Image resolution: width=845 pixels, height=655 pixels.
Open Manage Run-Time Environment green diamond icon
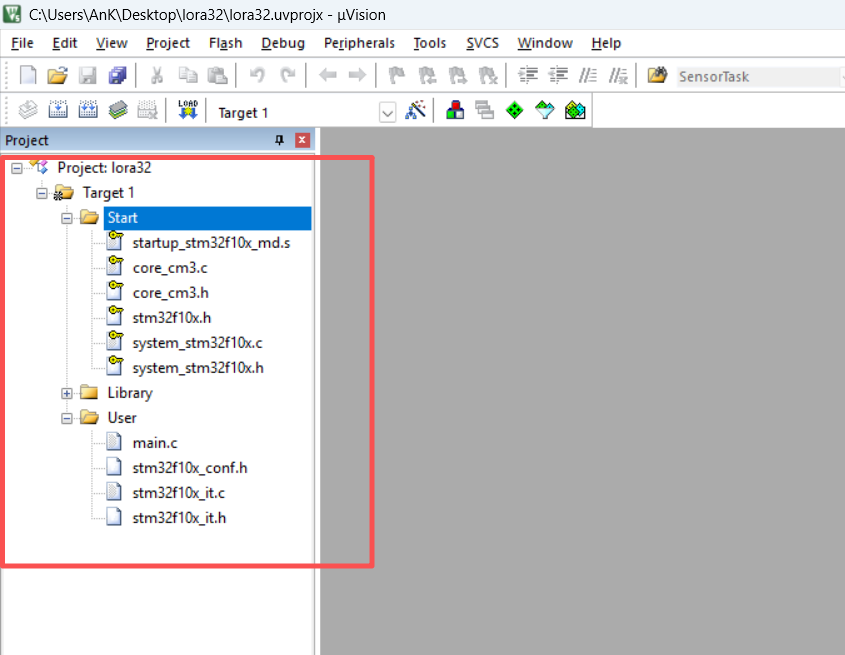pos(515,111)
